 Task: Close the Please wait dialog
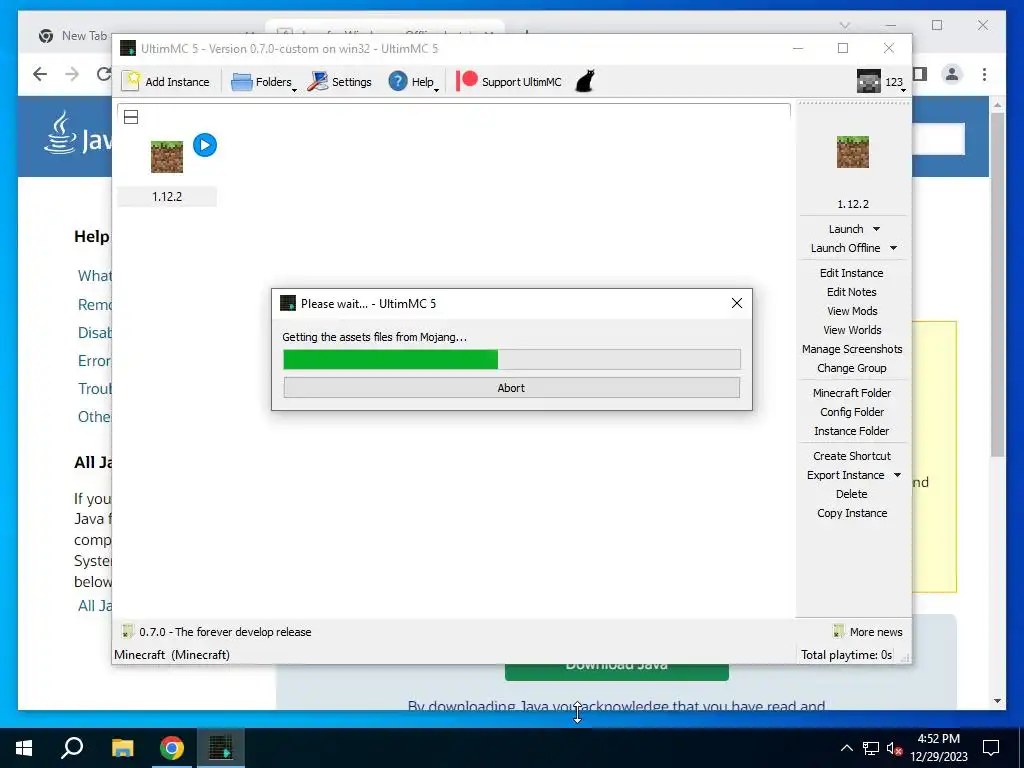coord(737,303)
